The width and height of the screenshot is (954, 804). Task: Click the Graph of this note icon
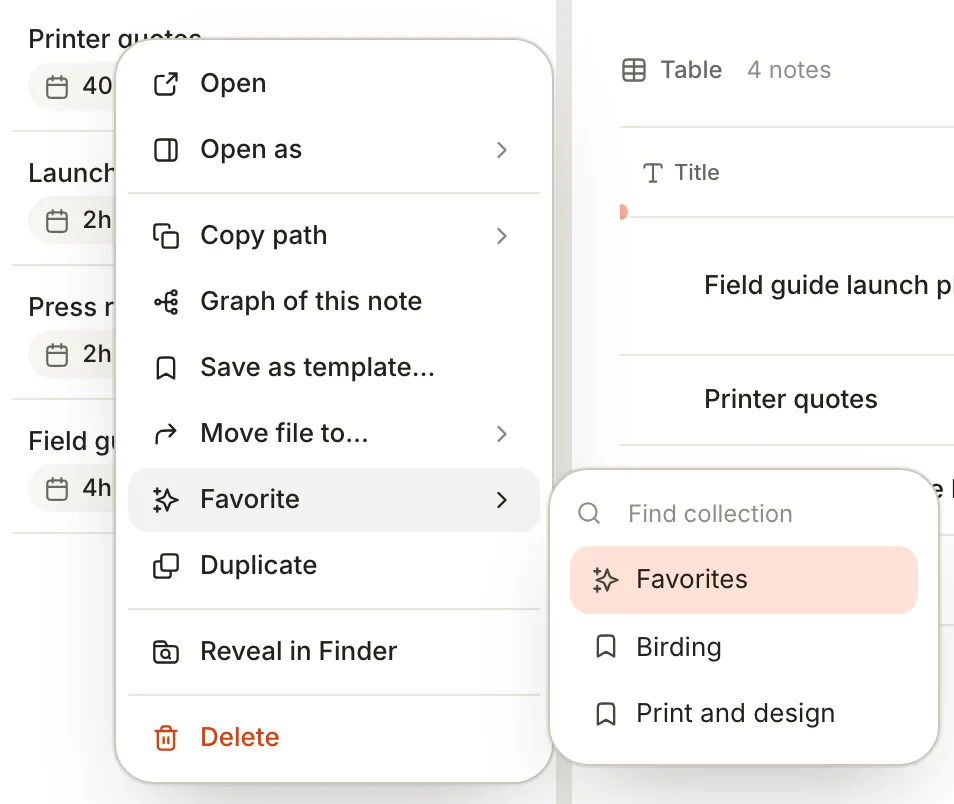[x=165, y=302]
